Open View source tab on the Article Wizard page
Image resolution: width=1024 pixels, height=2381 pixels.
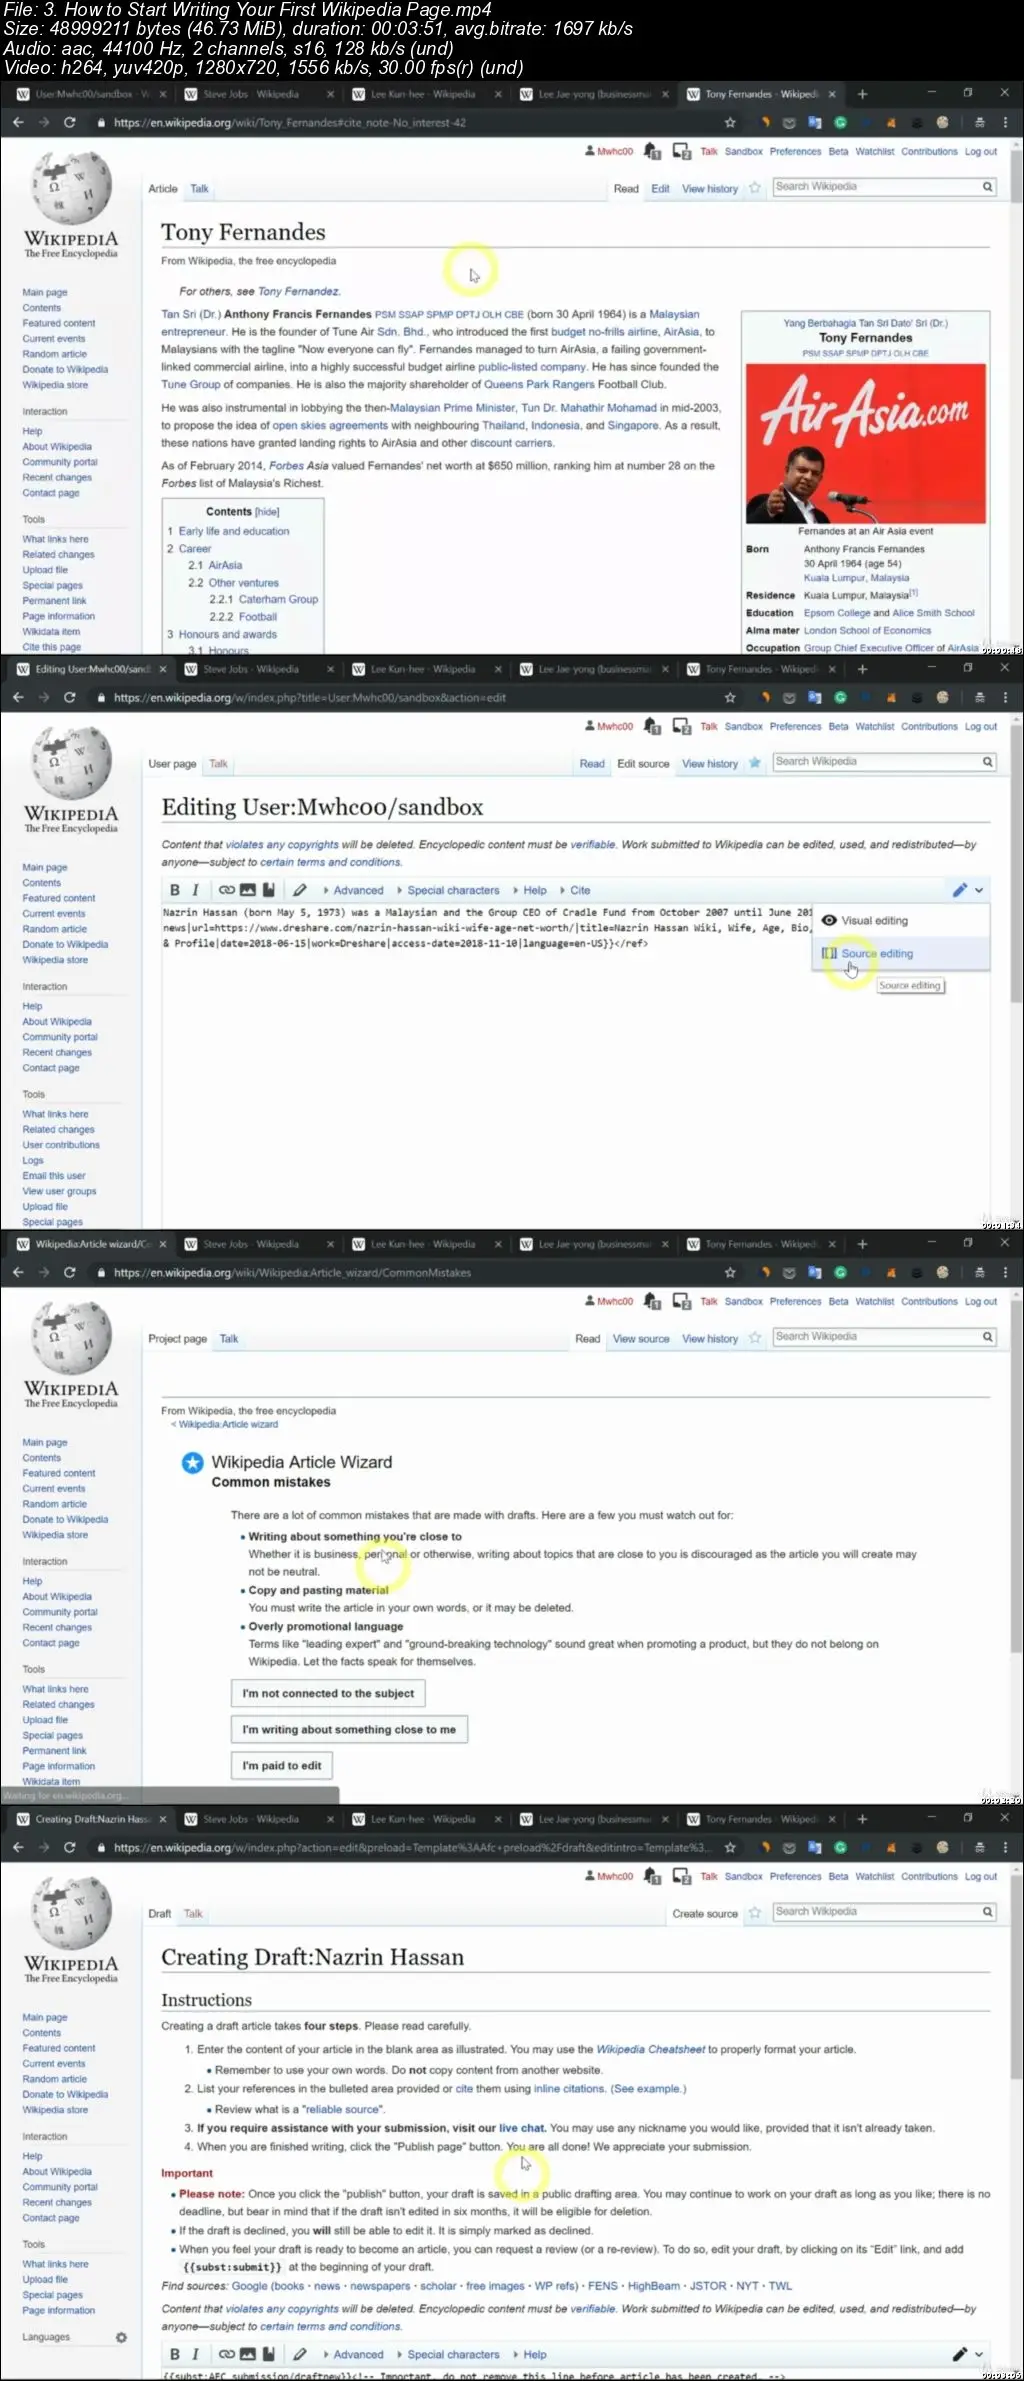click(x=641, y=1339)
